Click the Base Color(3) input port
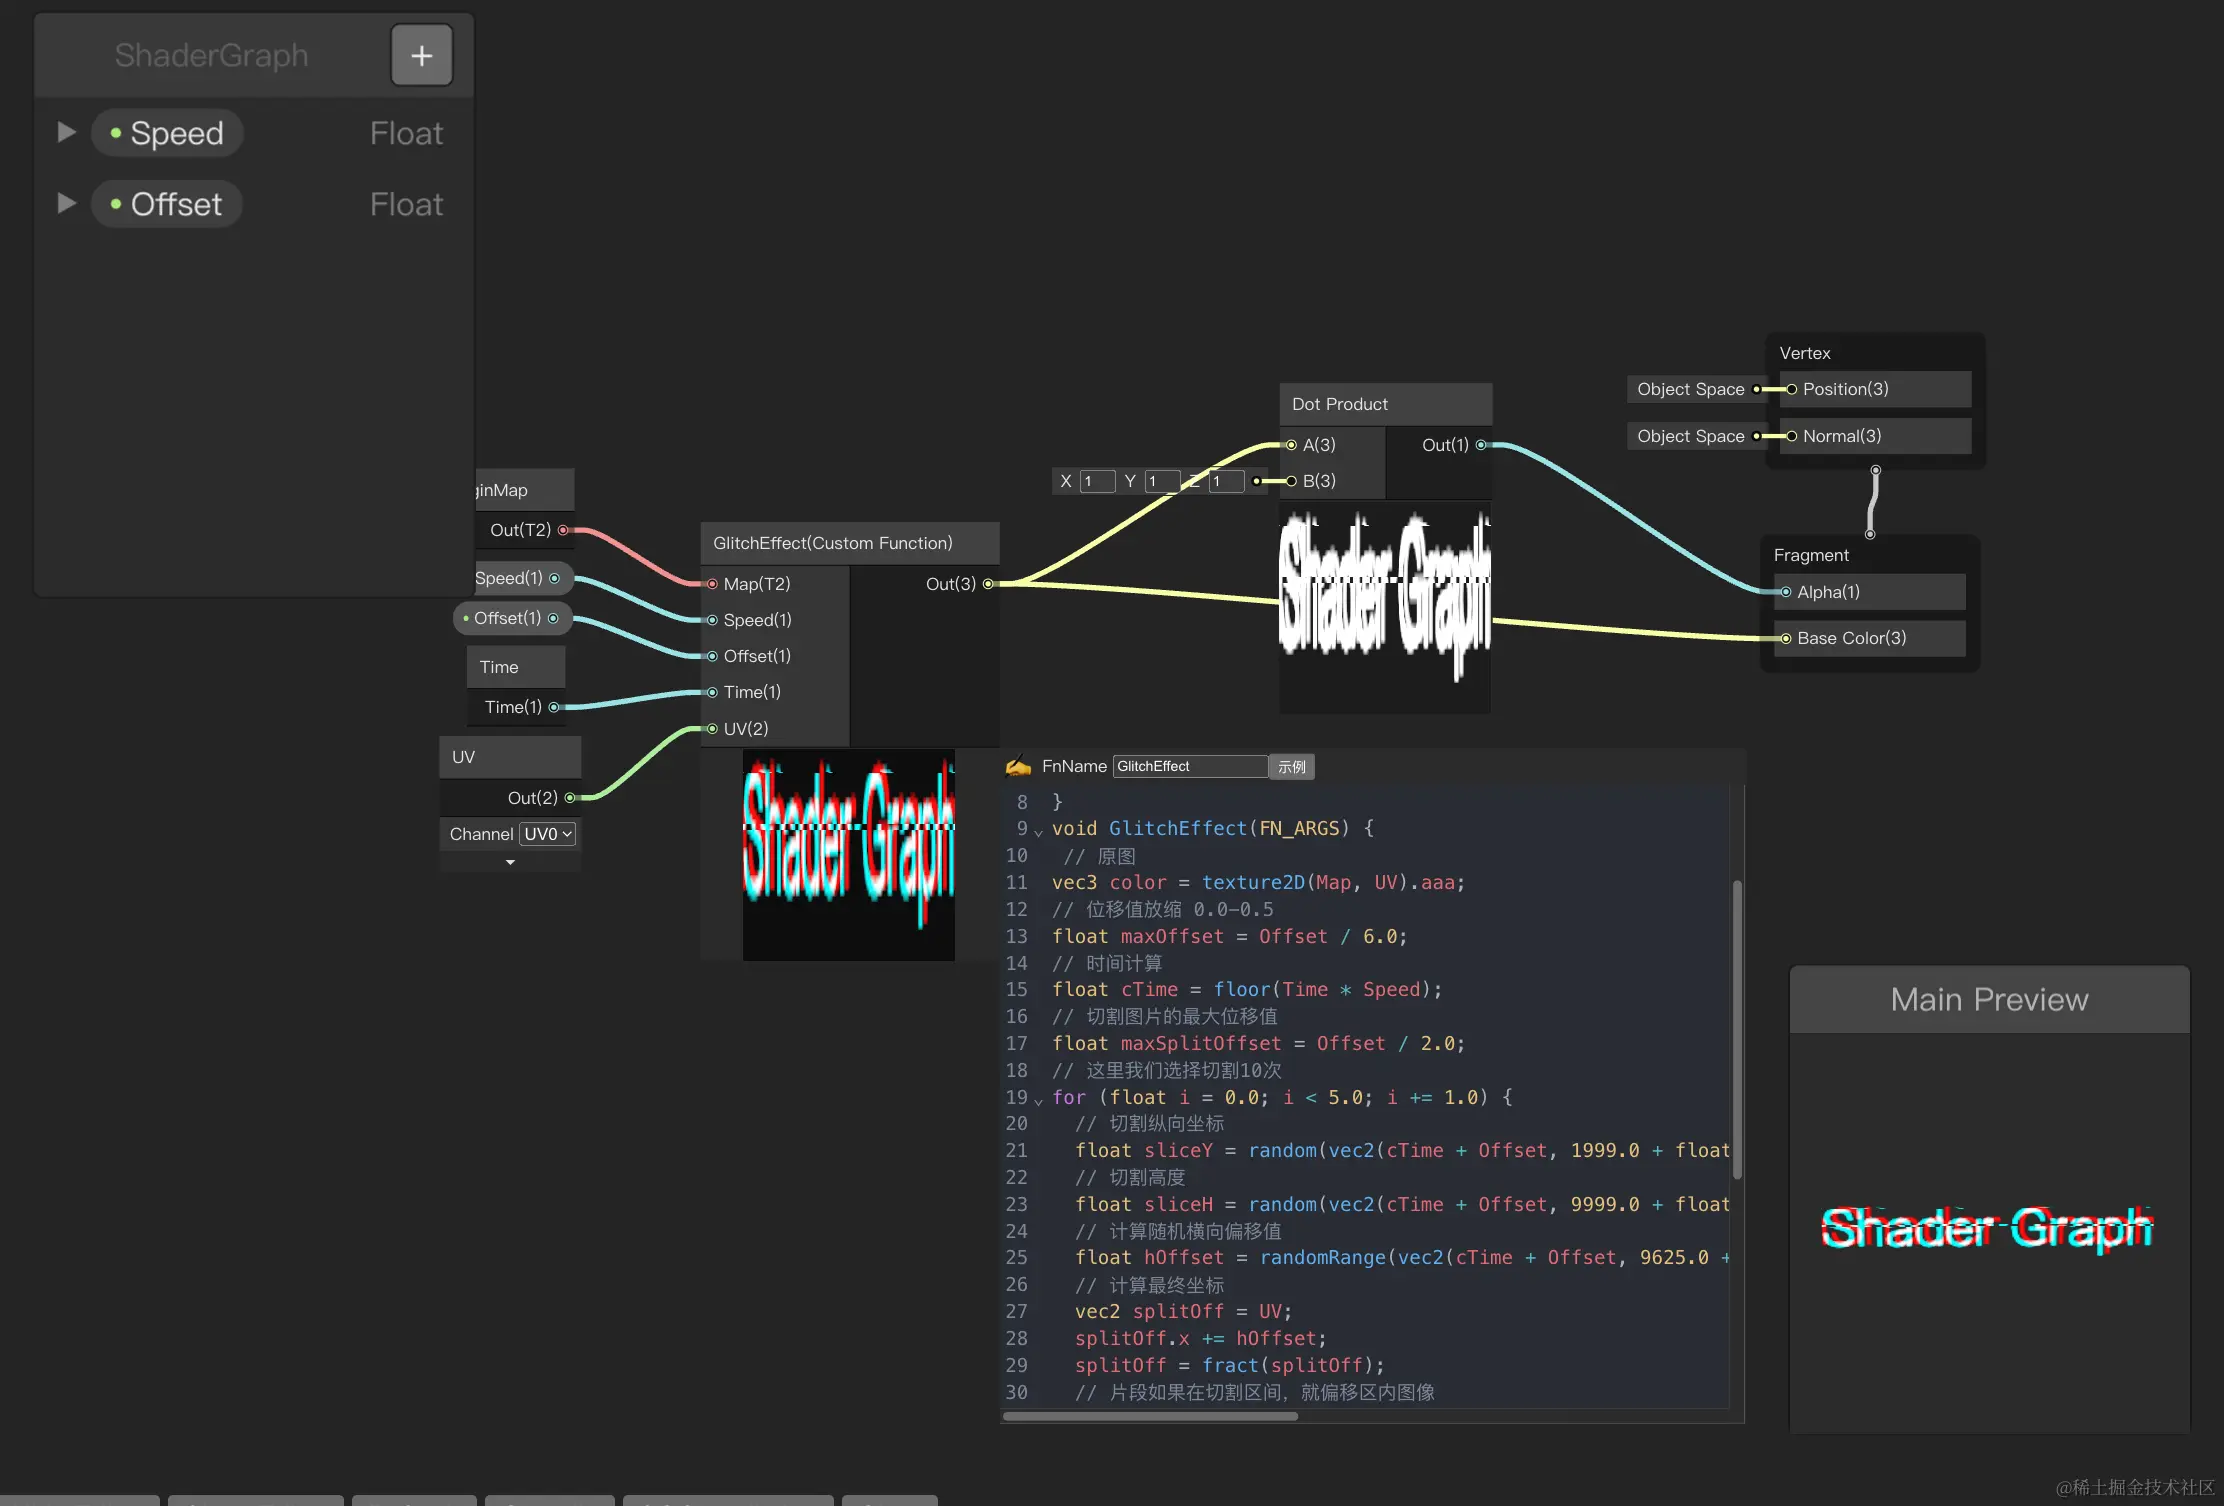2224x1506 pixels. (x=1786, y=638)
